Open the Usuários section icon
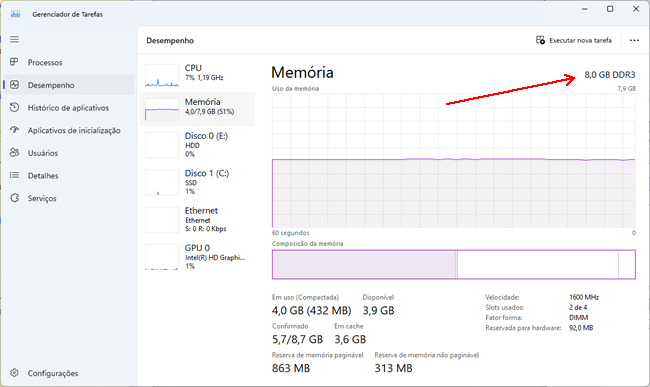The width and height of the screenshot is (650, 387). pyautogui.click(x=15, y=152)
